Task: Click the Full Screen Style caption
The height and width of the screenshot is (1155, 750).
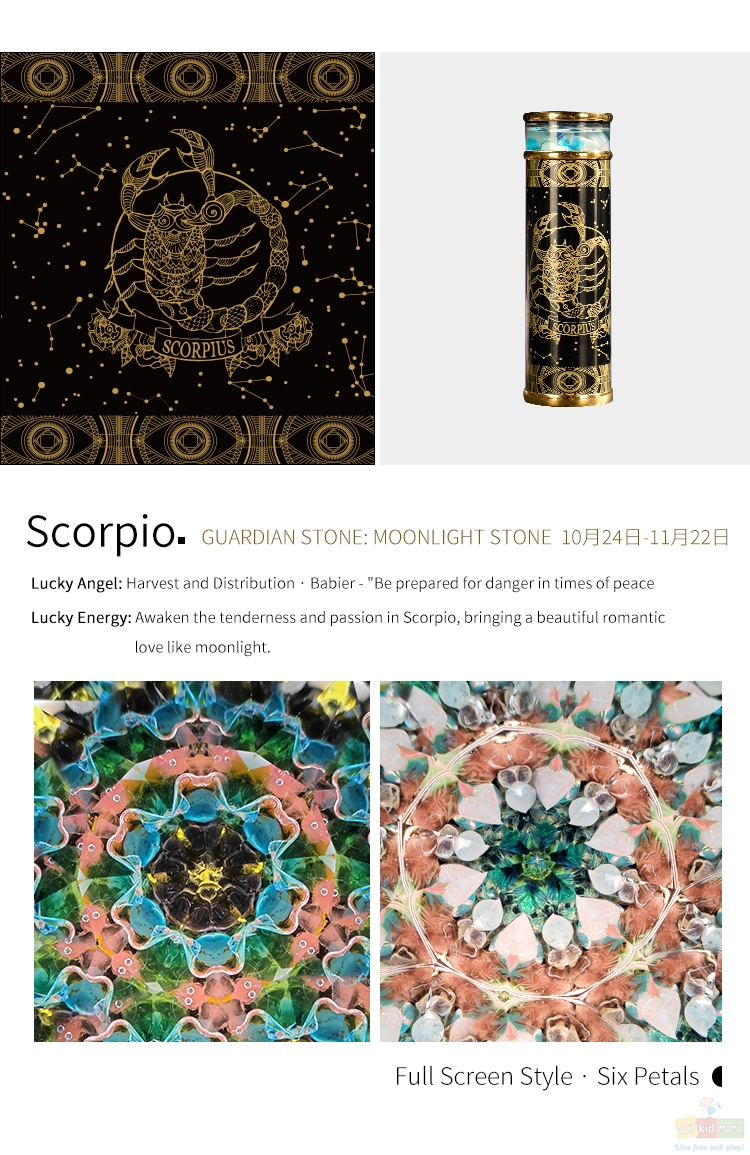Action: click(483, 1076)
